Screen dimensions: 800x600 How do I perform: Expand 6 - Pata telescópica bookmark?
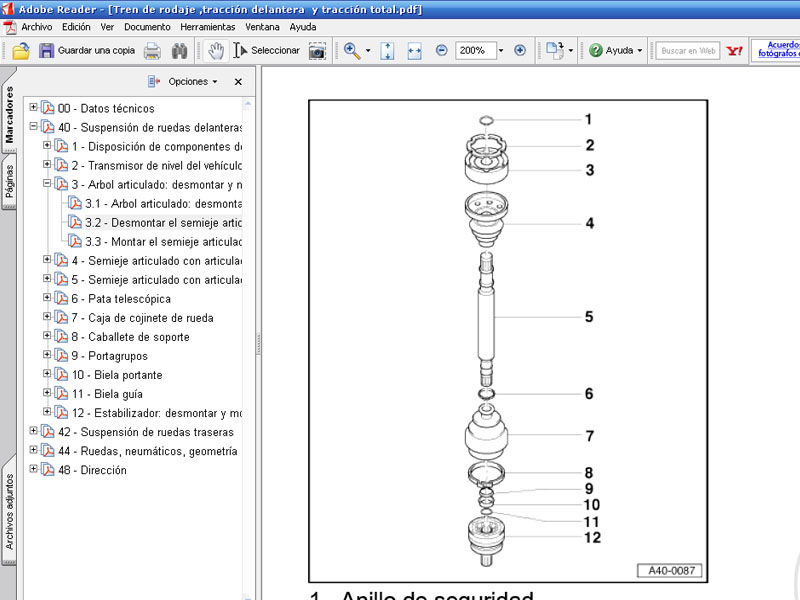pyautogui.click(x=47, y=297)
